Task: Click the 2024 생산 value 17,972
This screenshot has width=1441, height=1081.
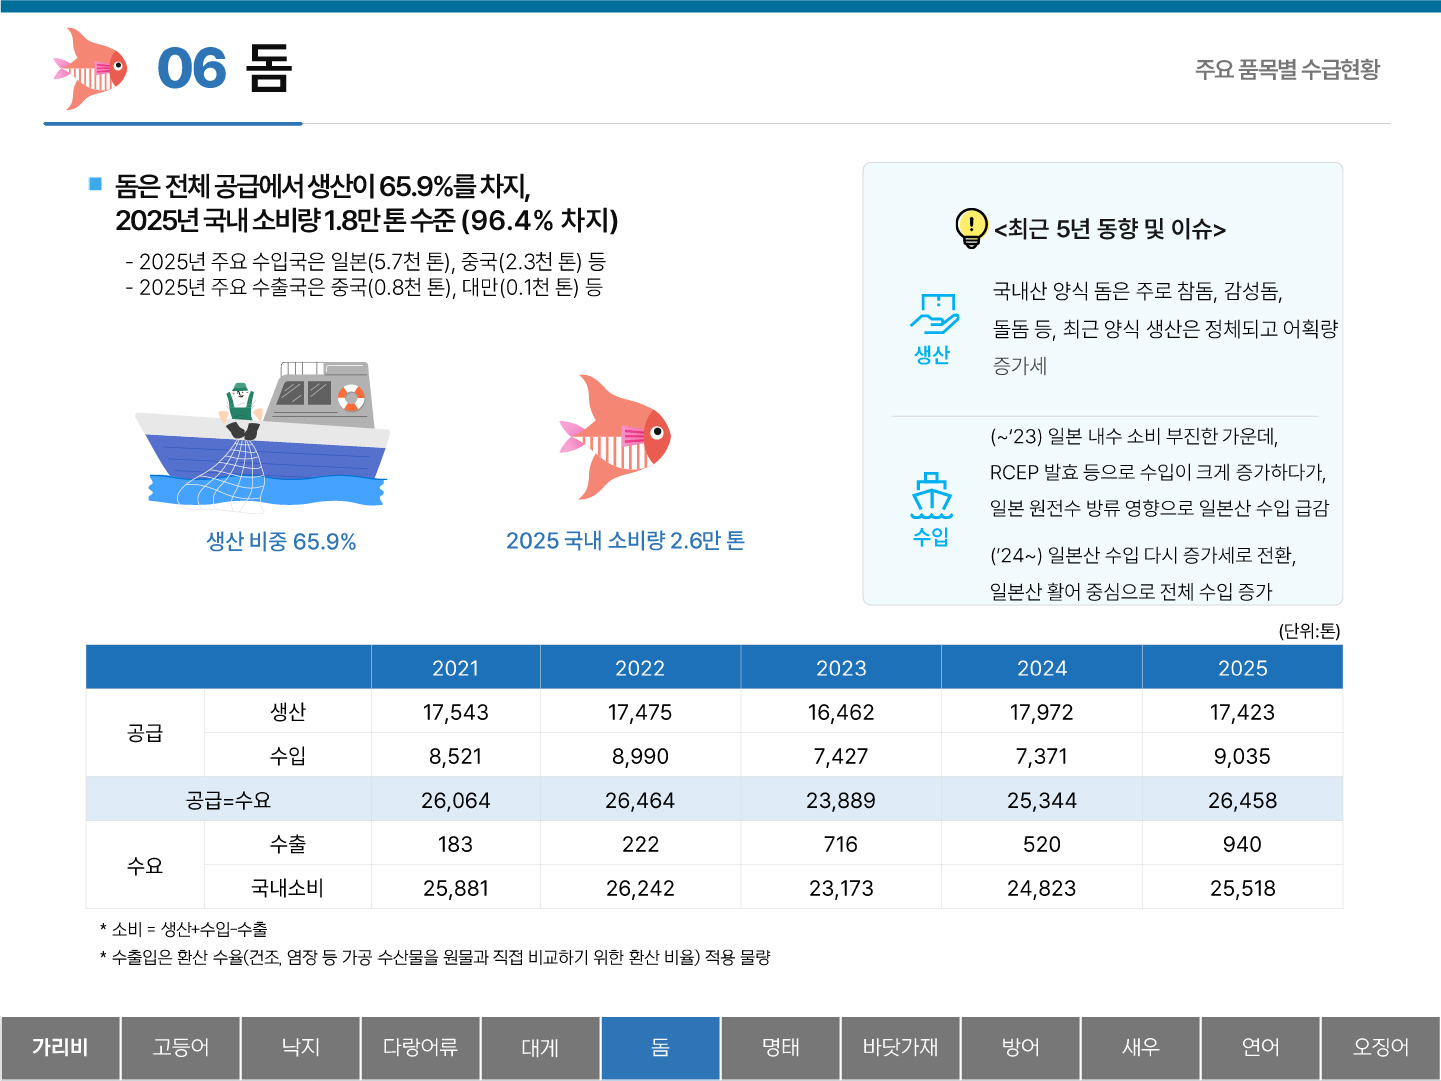Action: [1042, 712]
